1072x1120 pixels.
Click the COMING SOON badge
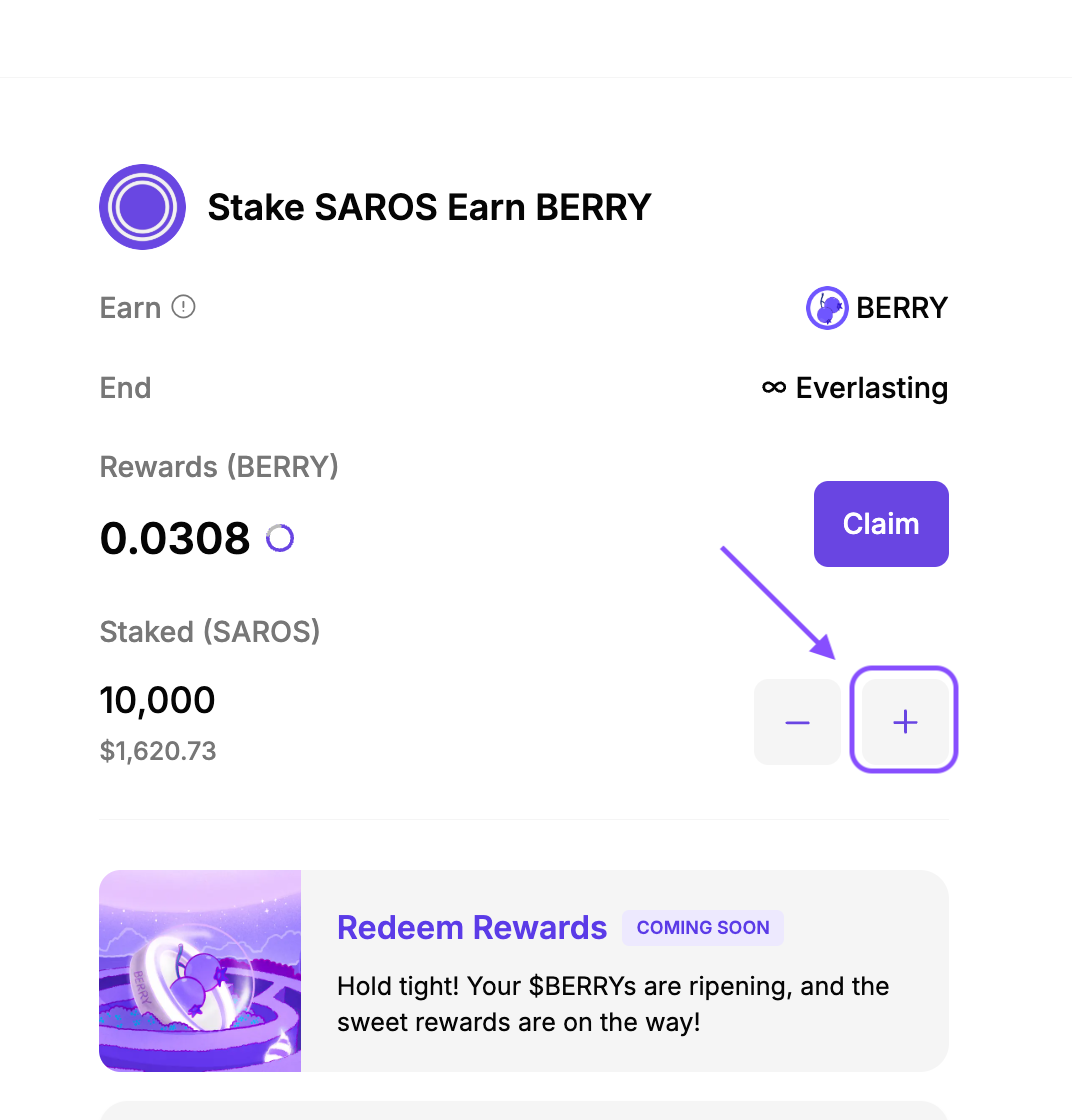[x=703, y=928]
